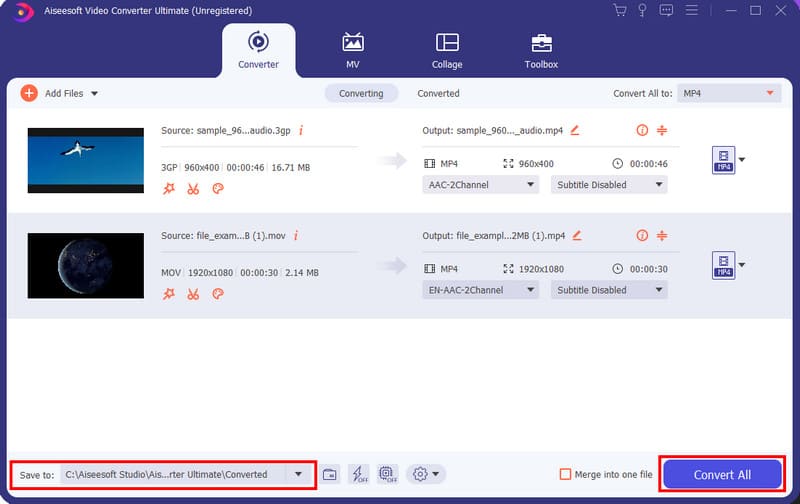Click the 2.14 MB file size
The height and width of the screenshot is (504, 800).
302,272
